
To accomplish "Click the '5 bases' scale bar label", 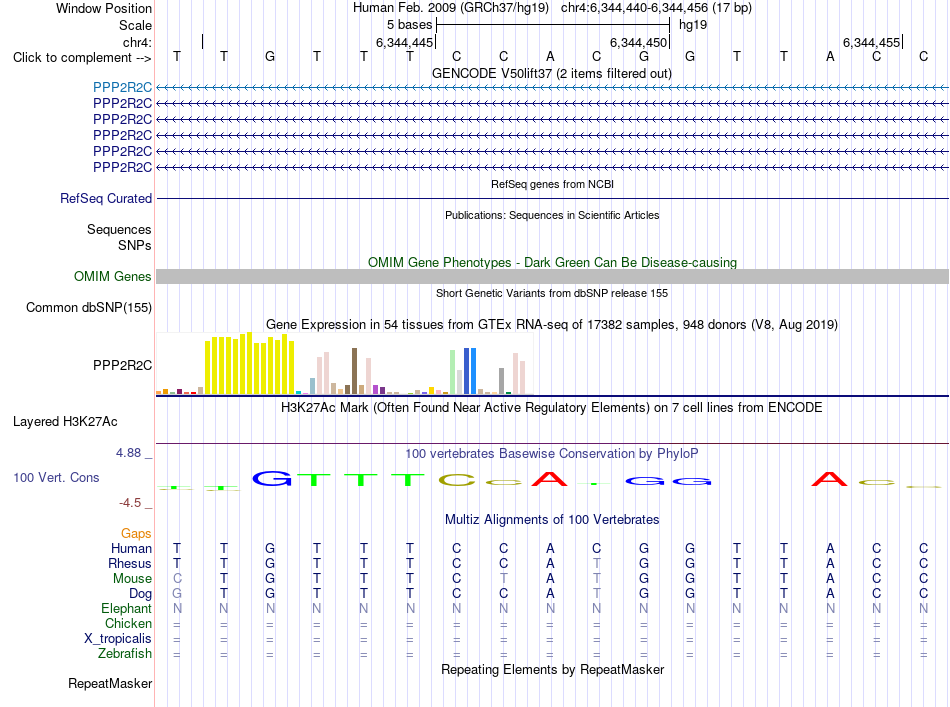I will point(410,25).
